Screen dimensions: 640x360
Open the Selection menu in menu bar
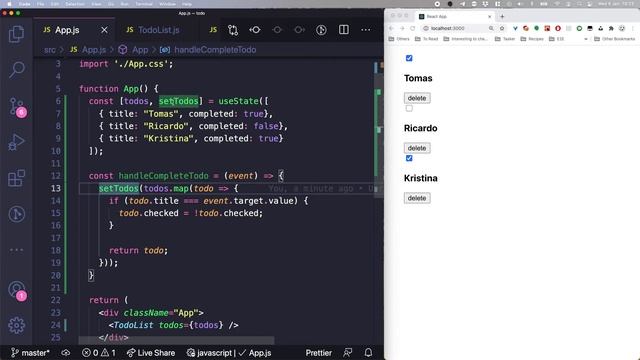[x=75, y=4]
